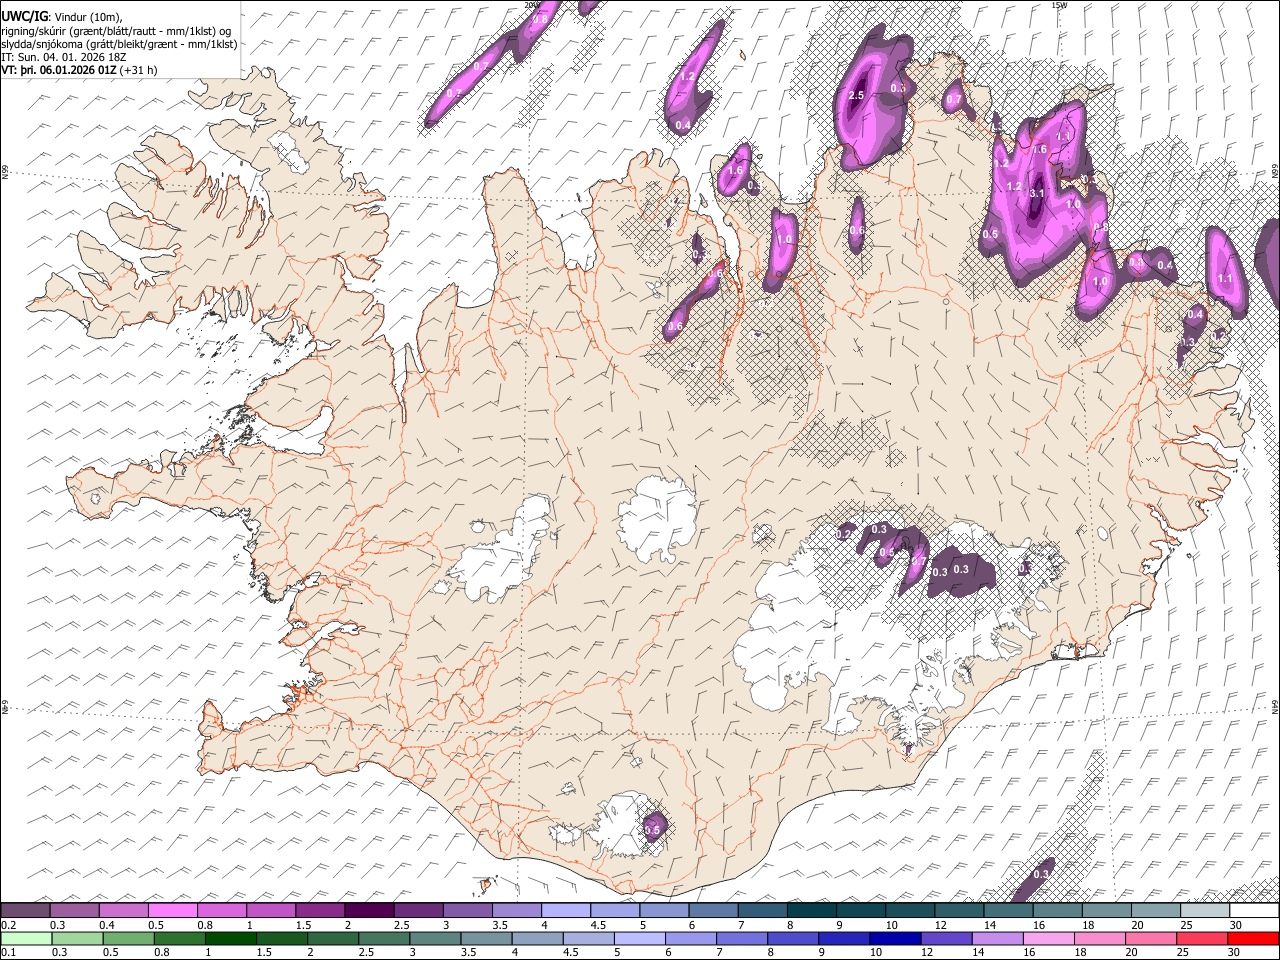The width and height of the screenshot is (1280, 960).
Task: Click the white upper-row swatch above the 30 label
Action: 1254,910
